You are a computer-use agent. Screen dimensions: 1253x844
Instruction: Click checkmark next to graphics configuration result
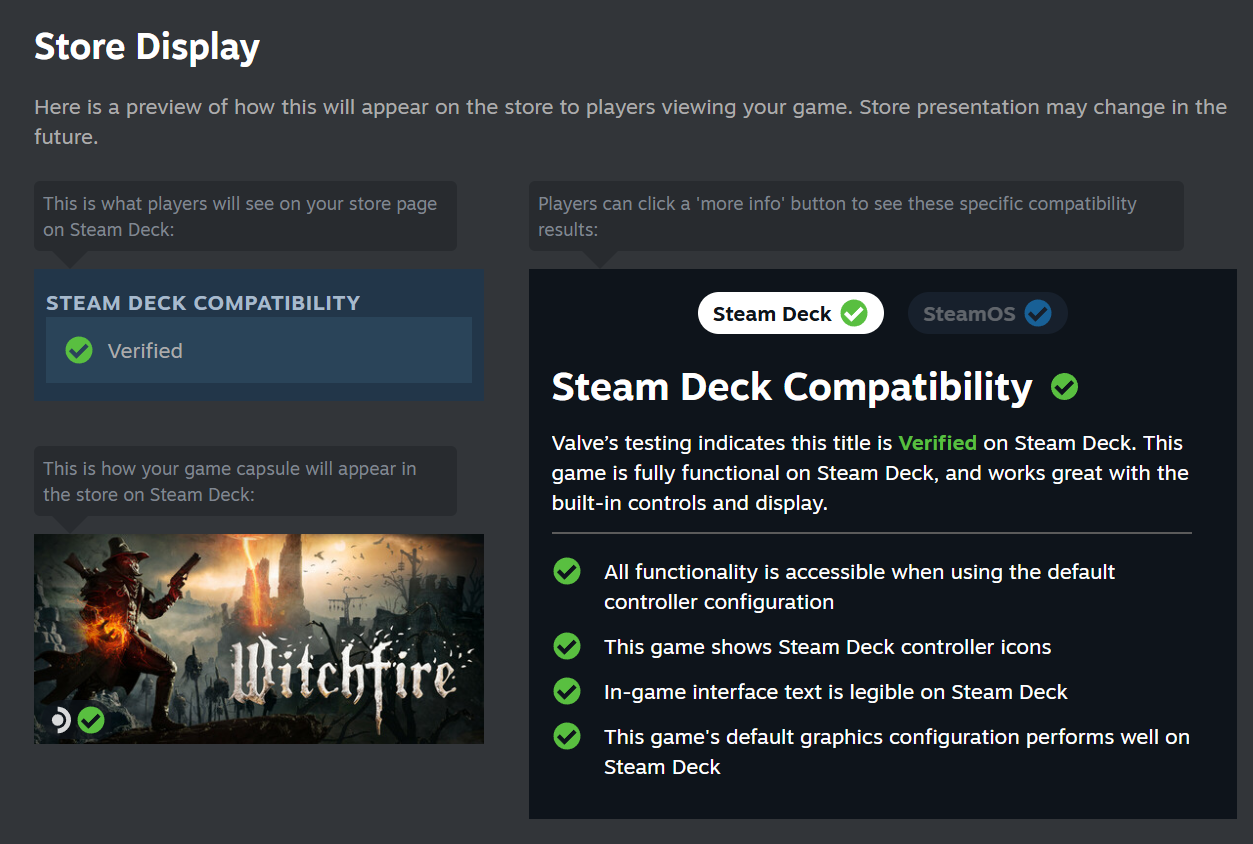pyautogui.click(x=567, y=736)
